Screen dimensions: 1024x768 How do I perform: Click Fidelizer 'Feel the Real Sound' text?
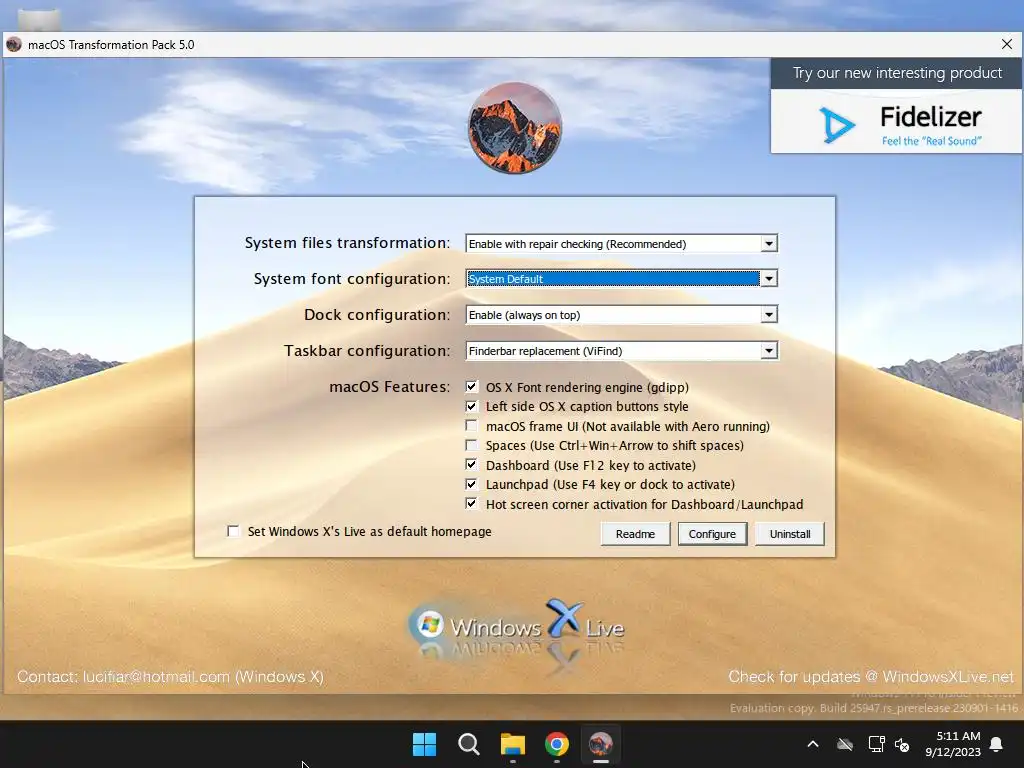tap(932, 141)
